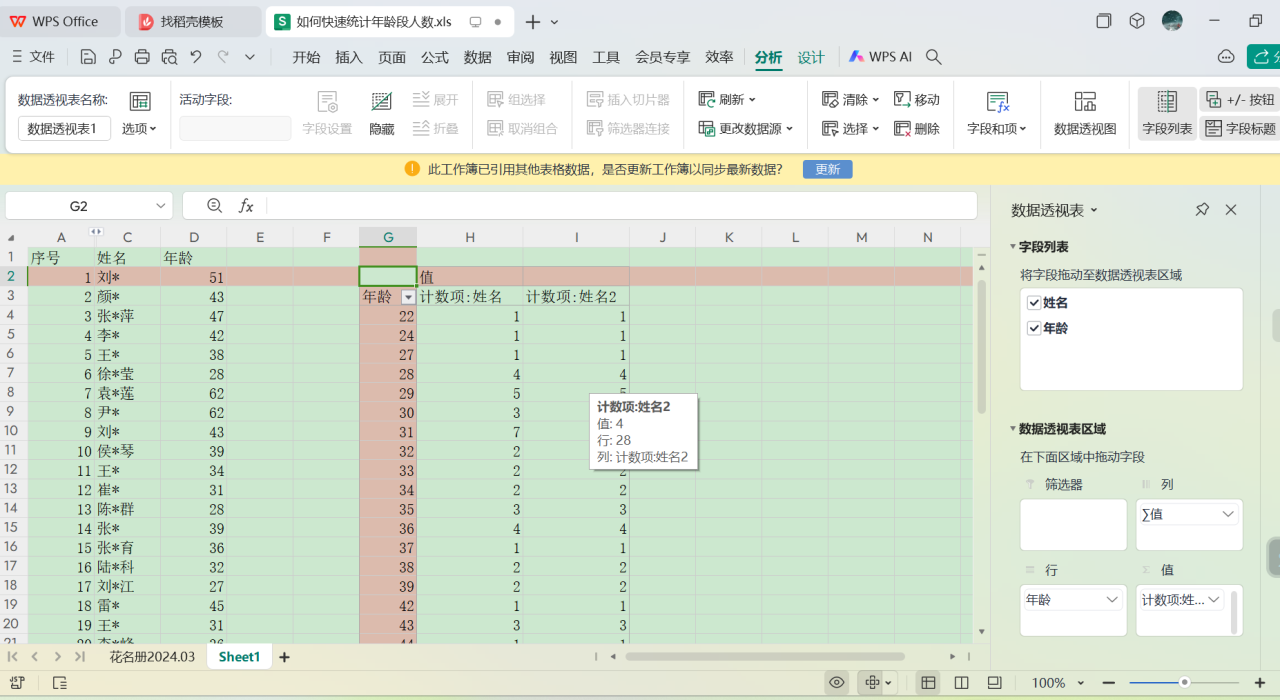Click the zoom slider handle
This screenshot has width=1280, height=700.
pyautogui.click(x=1184, y=683)
